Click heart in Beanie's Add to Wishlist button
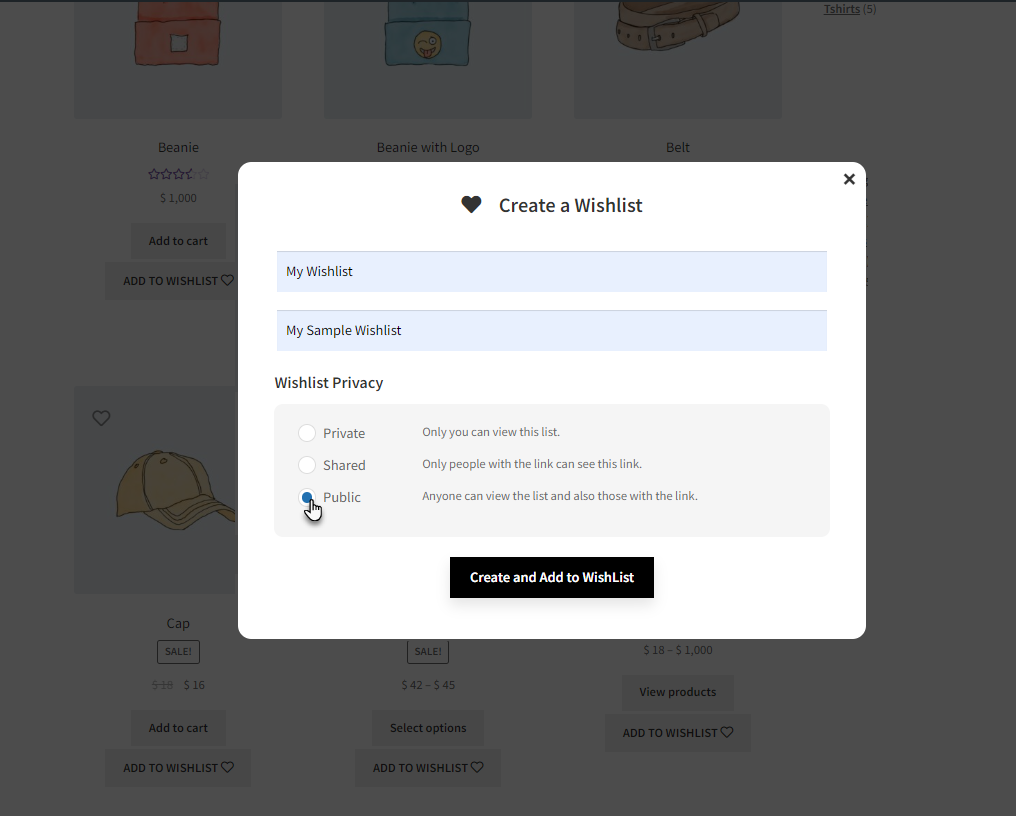This screenshot has width=1016, height=816. tap(227, 280)
